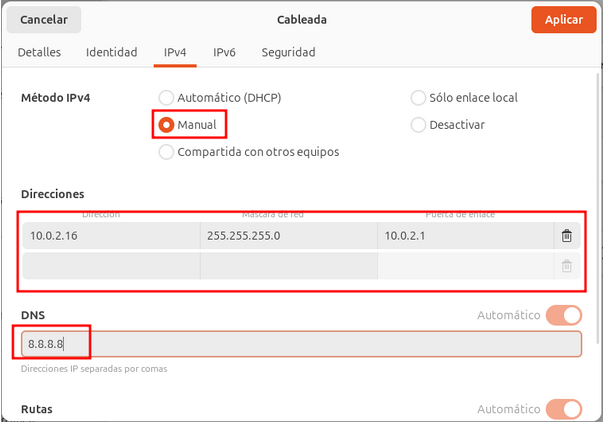The width and height of the screenshot is (604, 424).
Task: Edit the 10.0.2.16 address field
Action: tap(110, 236)
